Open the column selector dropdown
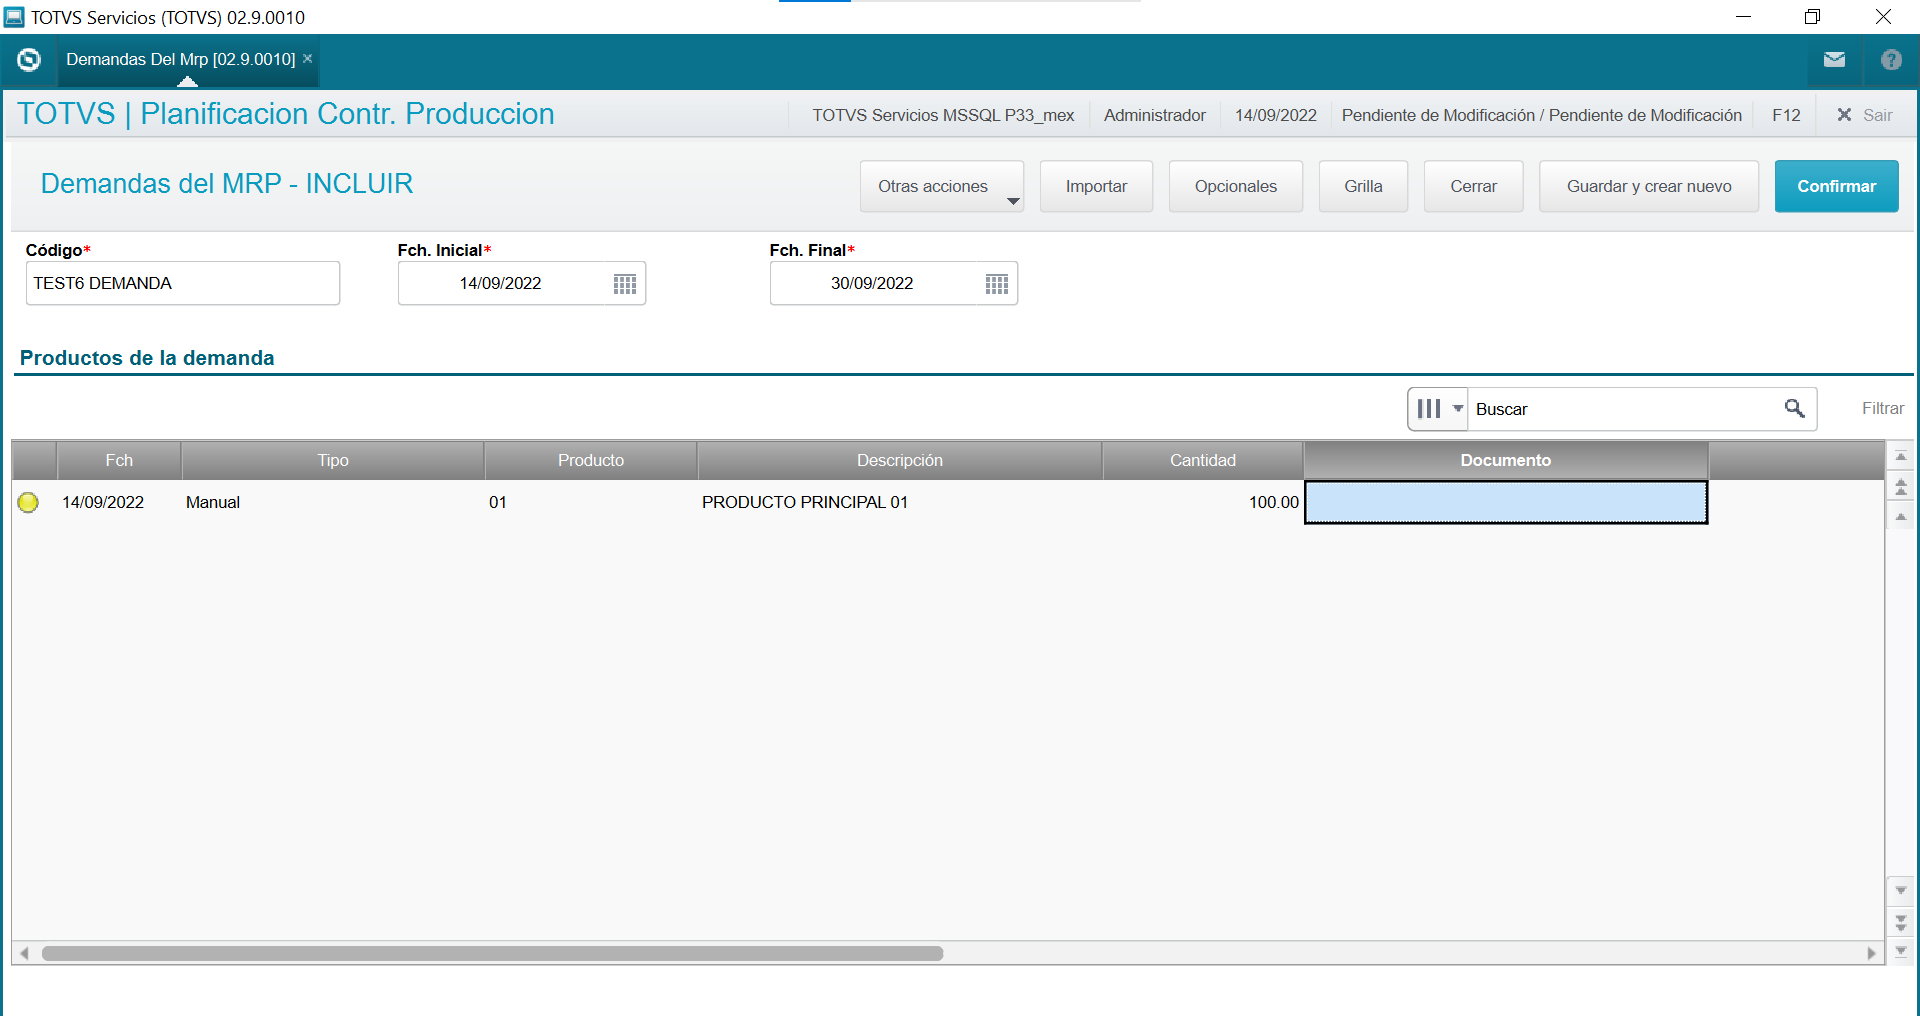This screenshot has height=1016, width=1920. point(1438,409)
